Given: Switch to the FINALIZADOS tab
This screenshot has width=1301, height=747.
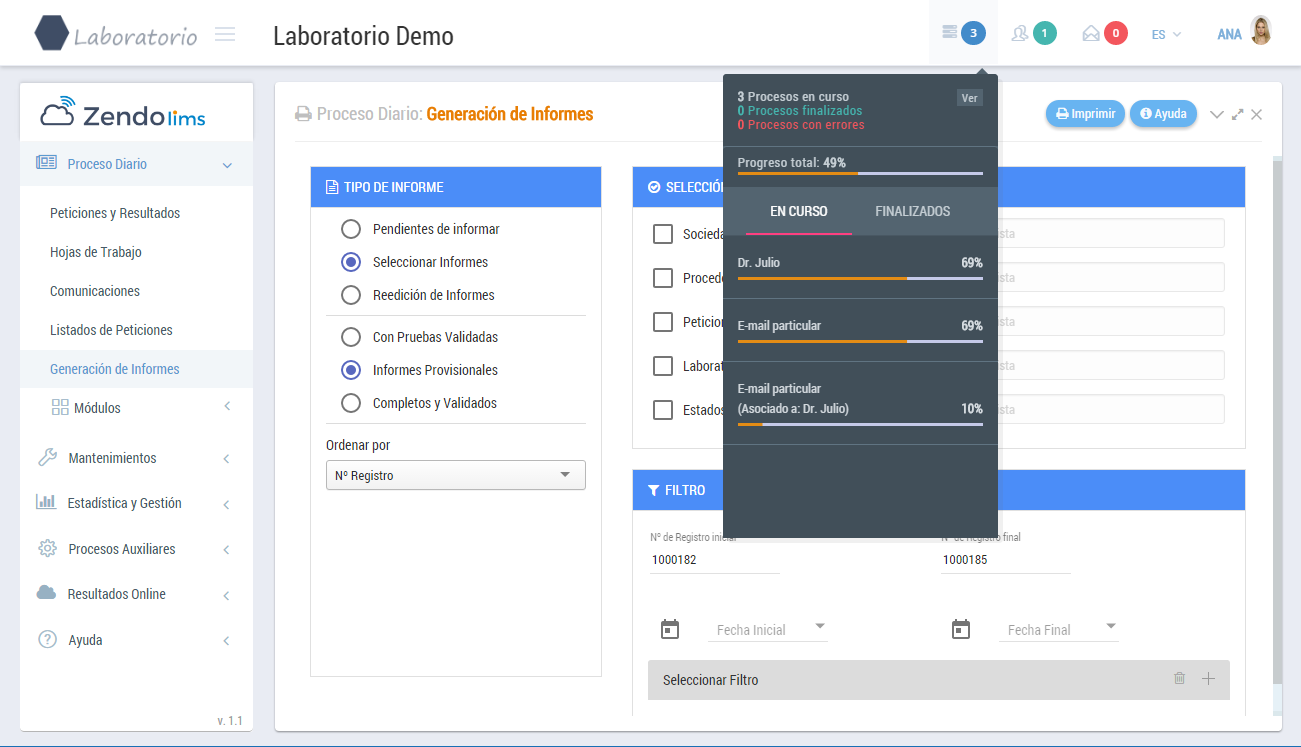Looking at the screenshot, I should [913, 211].
